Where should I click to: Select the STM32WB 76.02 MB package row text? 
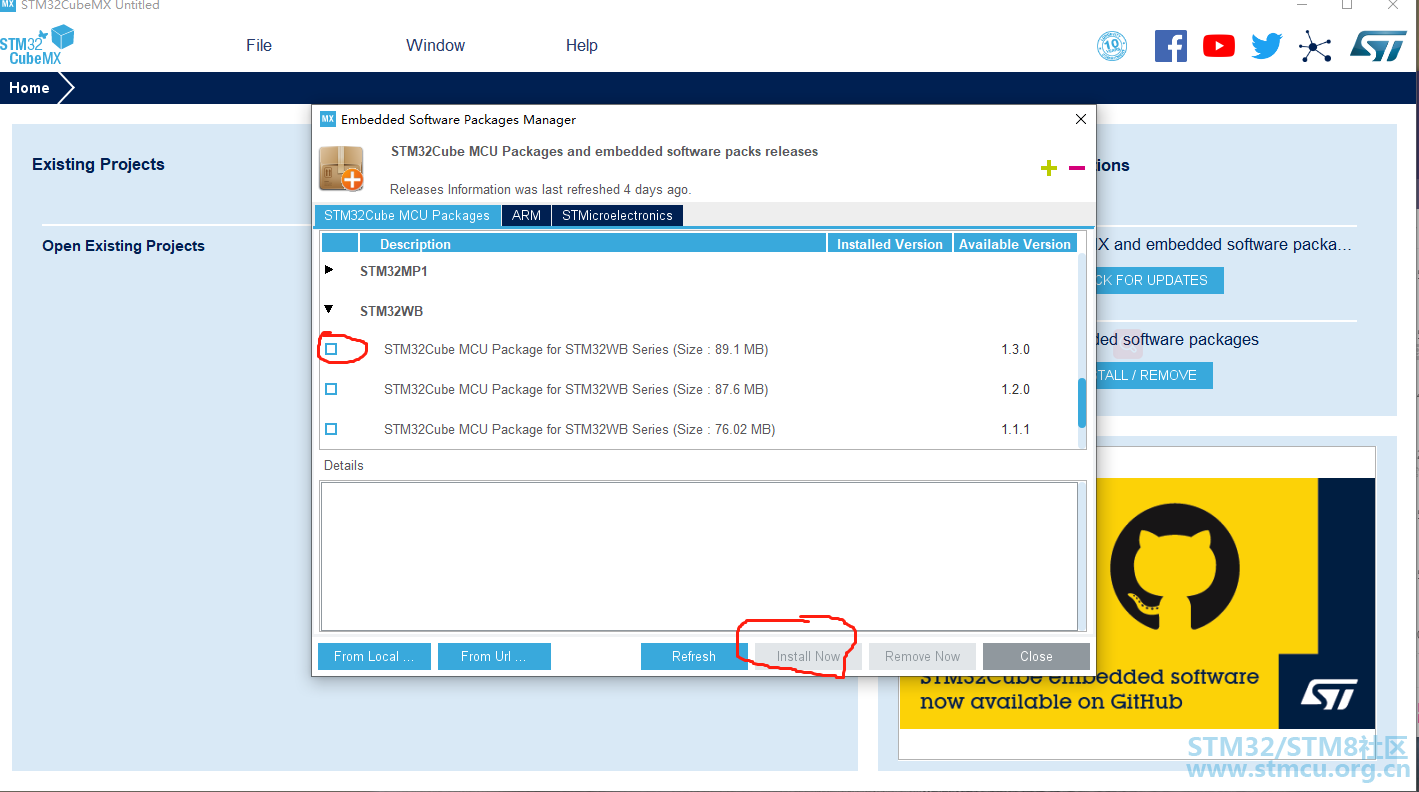pos(580,429)
